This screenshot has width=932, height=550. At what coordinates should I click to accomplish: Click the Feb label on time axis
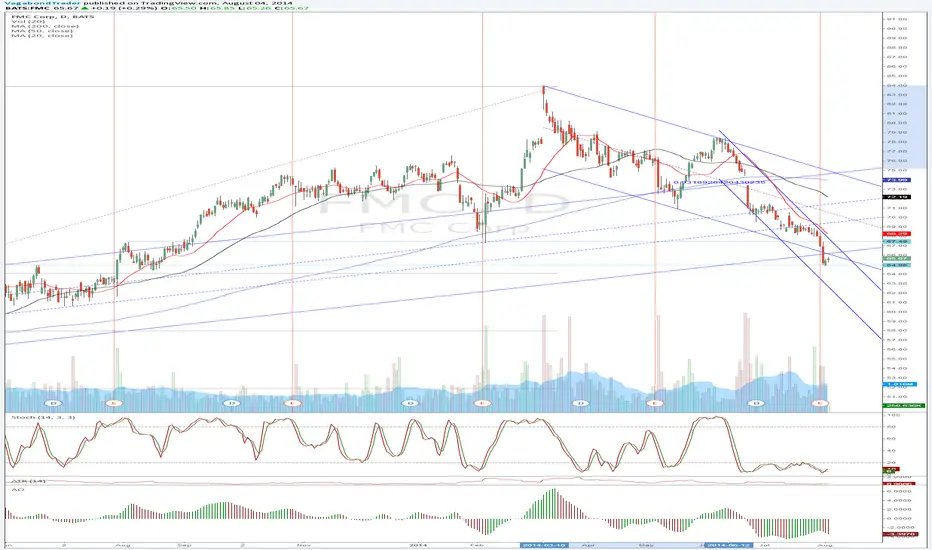coord(476,545)
